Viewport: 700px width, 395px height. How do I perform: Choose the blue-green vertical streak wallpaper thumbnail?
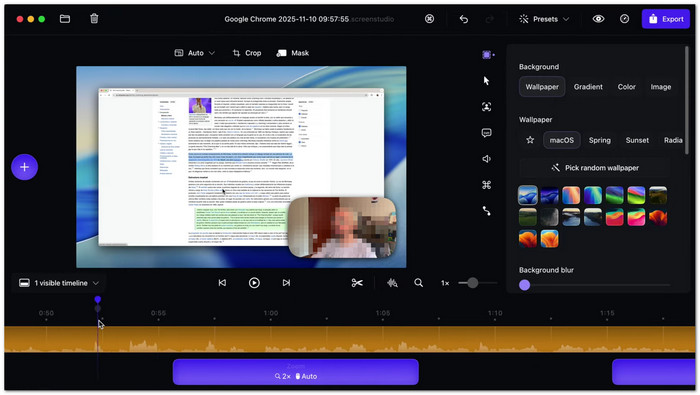pyautogui.click(x=593, y=195)
